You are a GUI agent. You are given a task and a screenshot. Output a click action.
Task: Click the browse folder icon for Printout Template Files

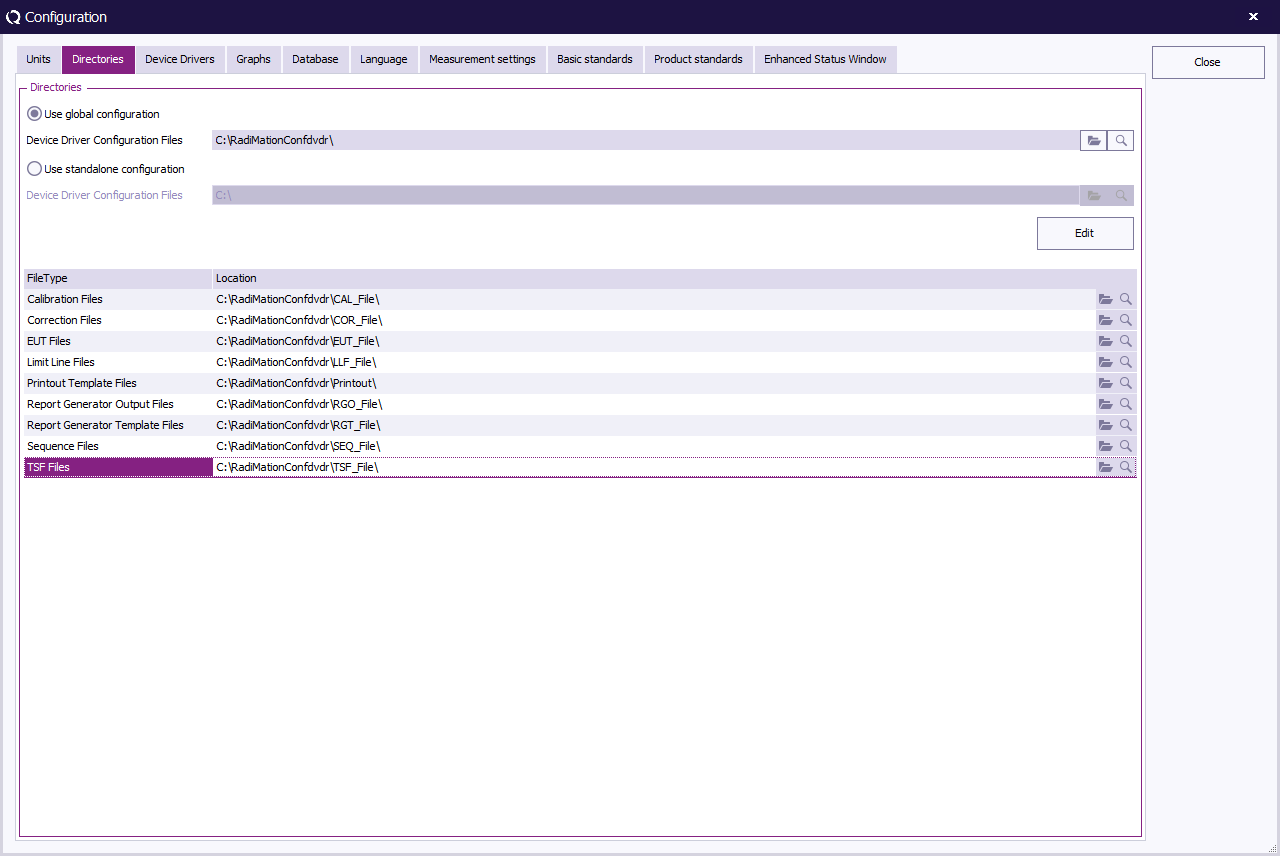[x=1106, y=383]
